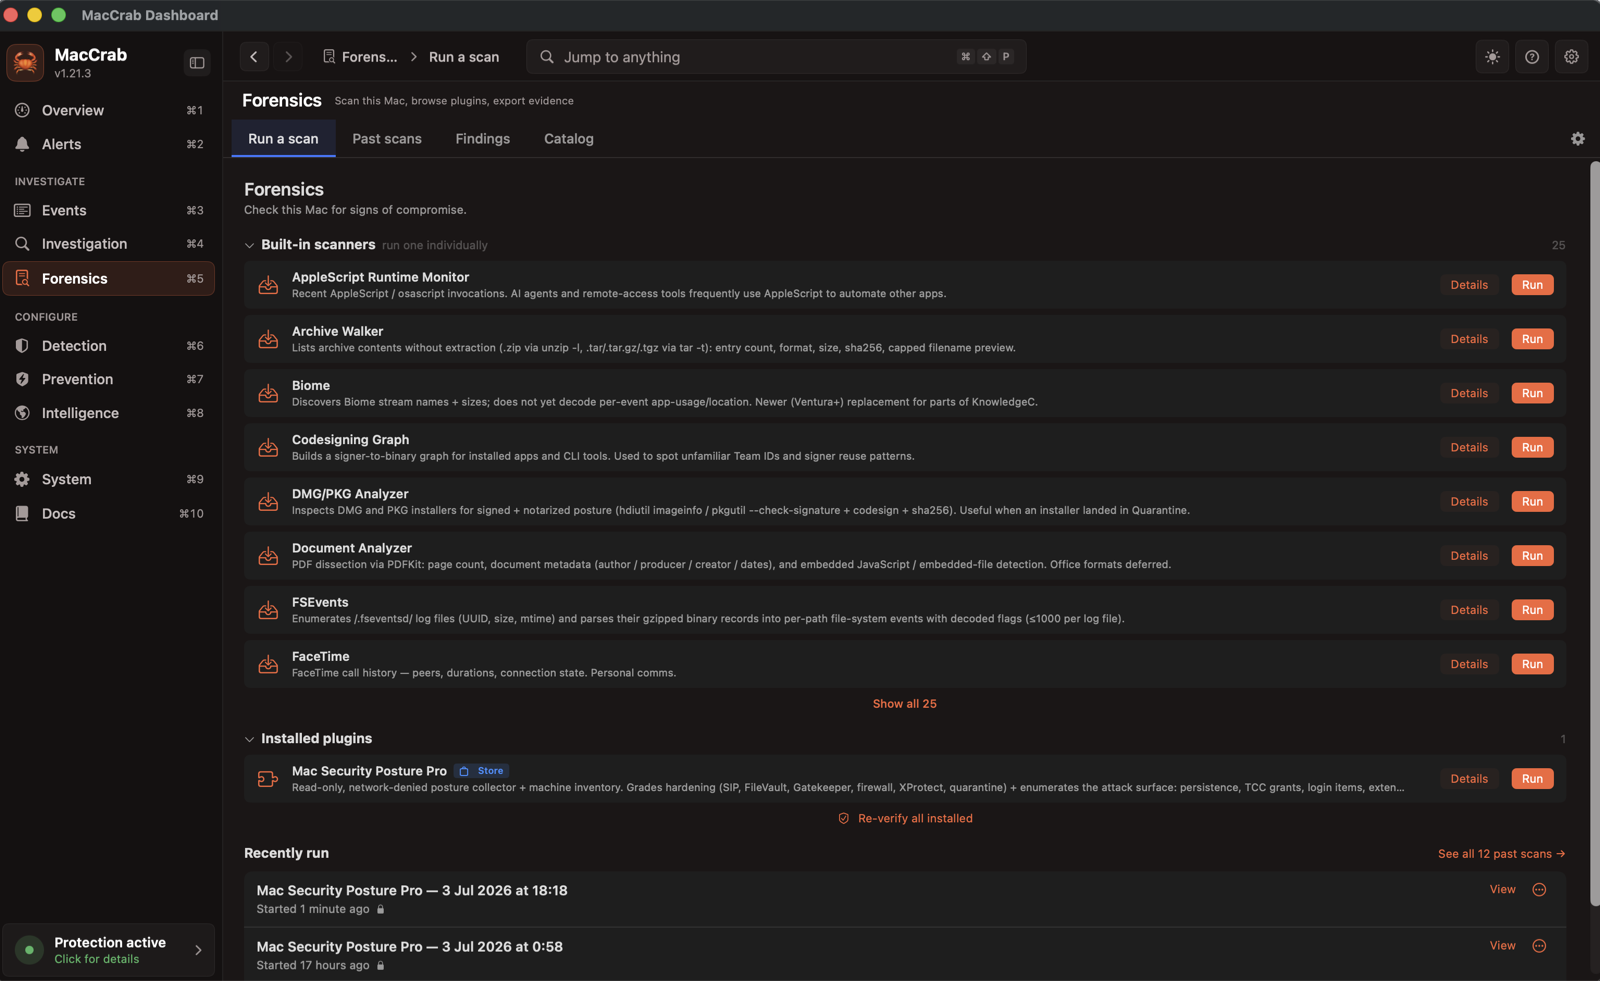1600x981 pixels.
Task: Click the Forensics breadcrumb document icon
Action: tap(329, 57)
